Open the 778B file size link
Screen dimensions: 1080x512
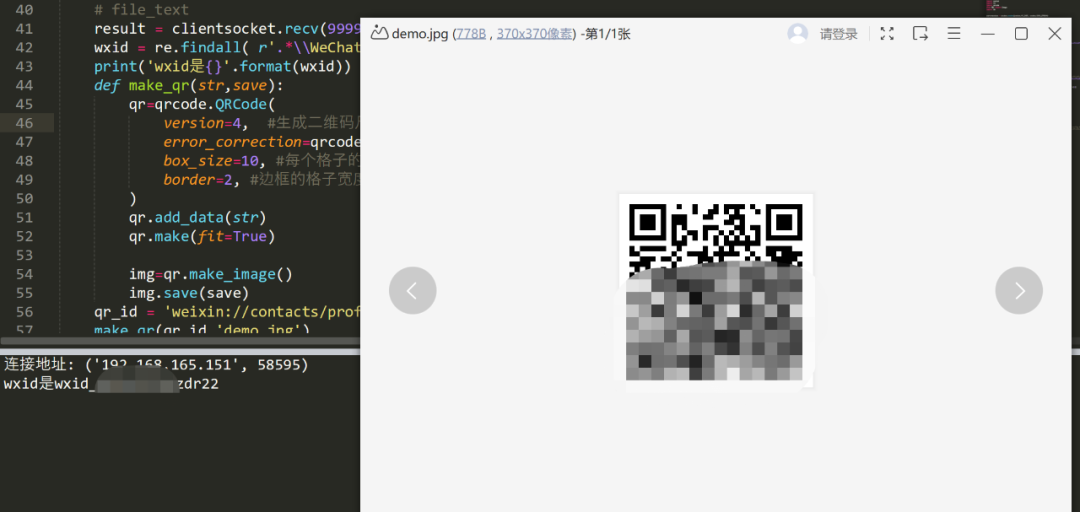coord(470,34)
